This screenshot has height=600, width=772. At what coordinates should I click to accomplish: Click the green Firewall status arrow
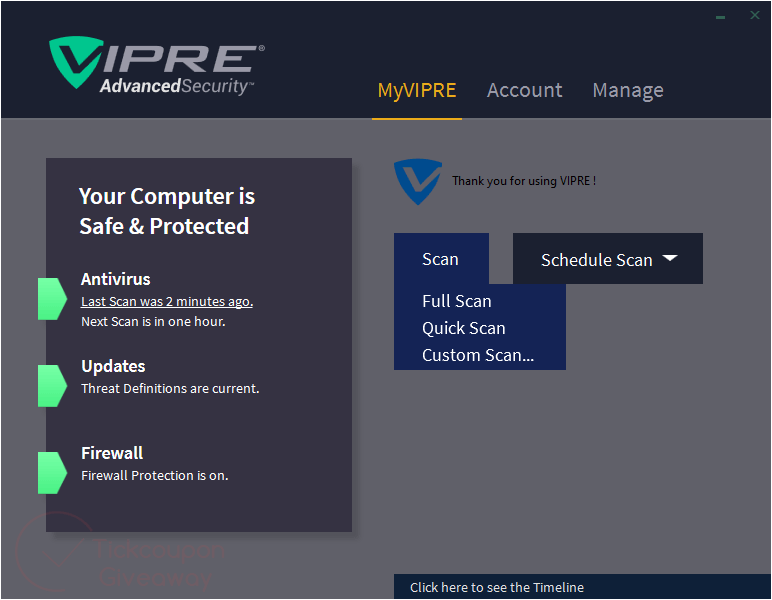click(x=52, y=473)
